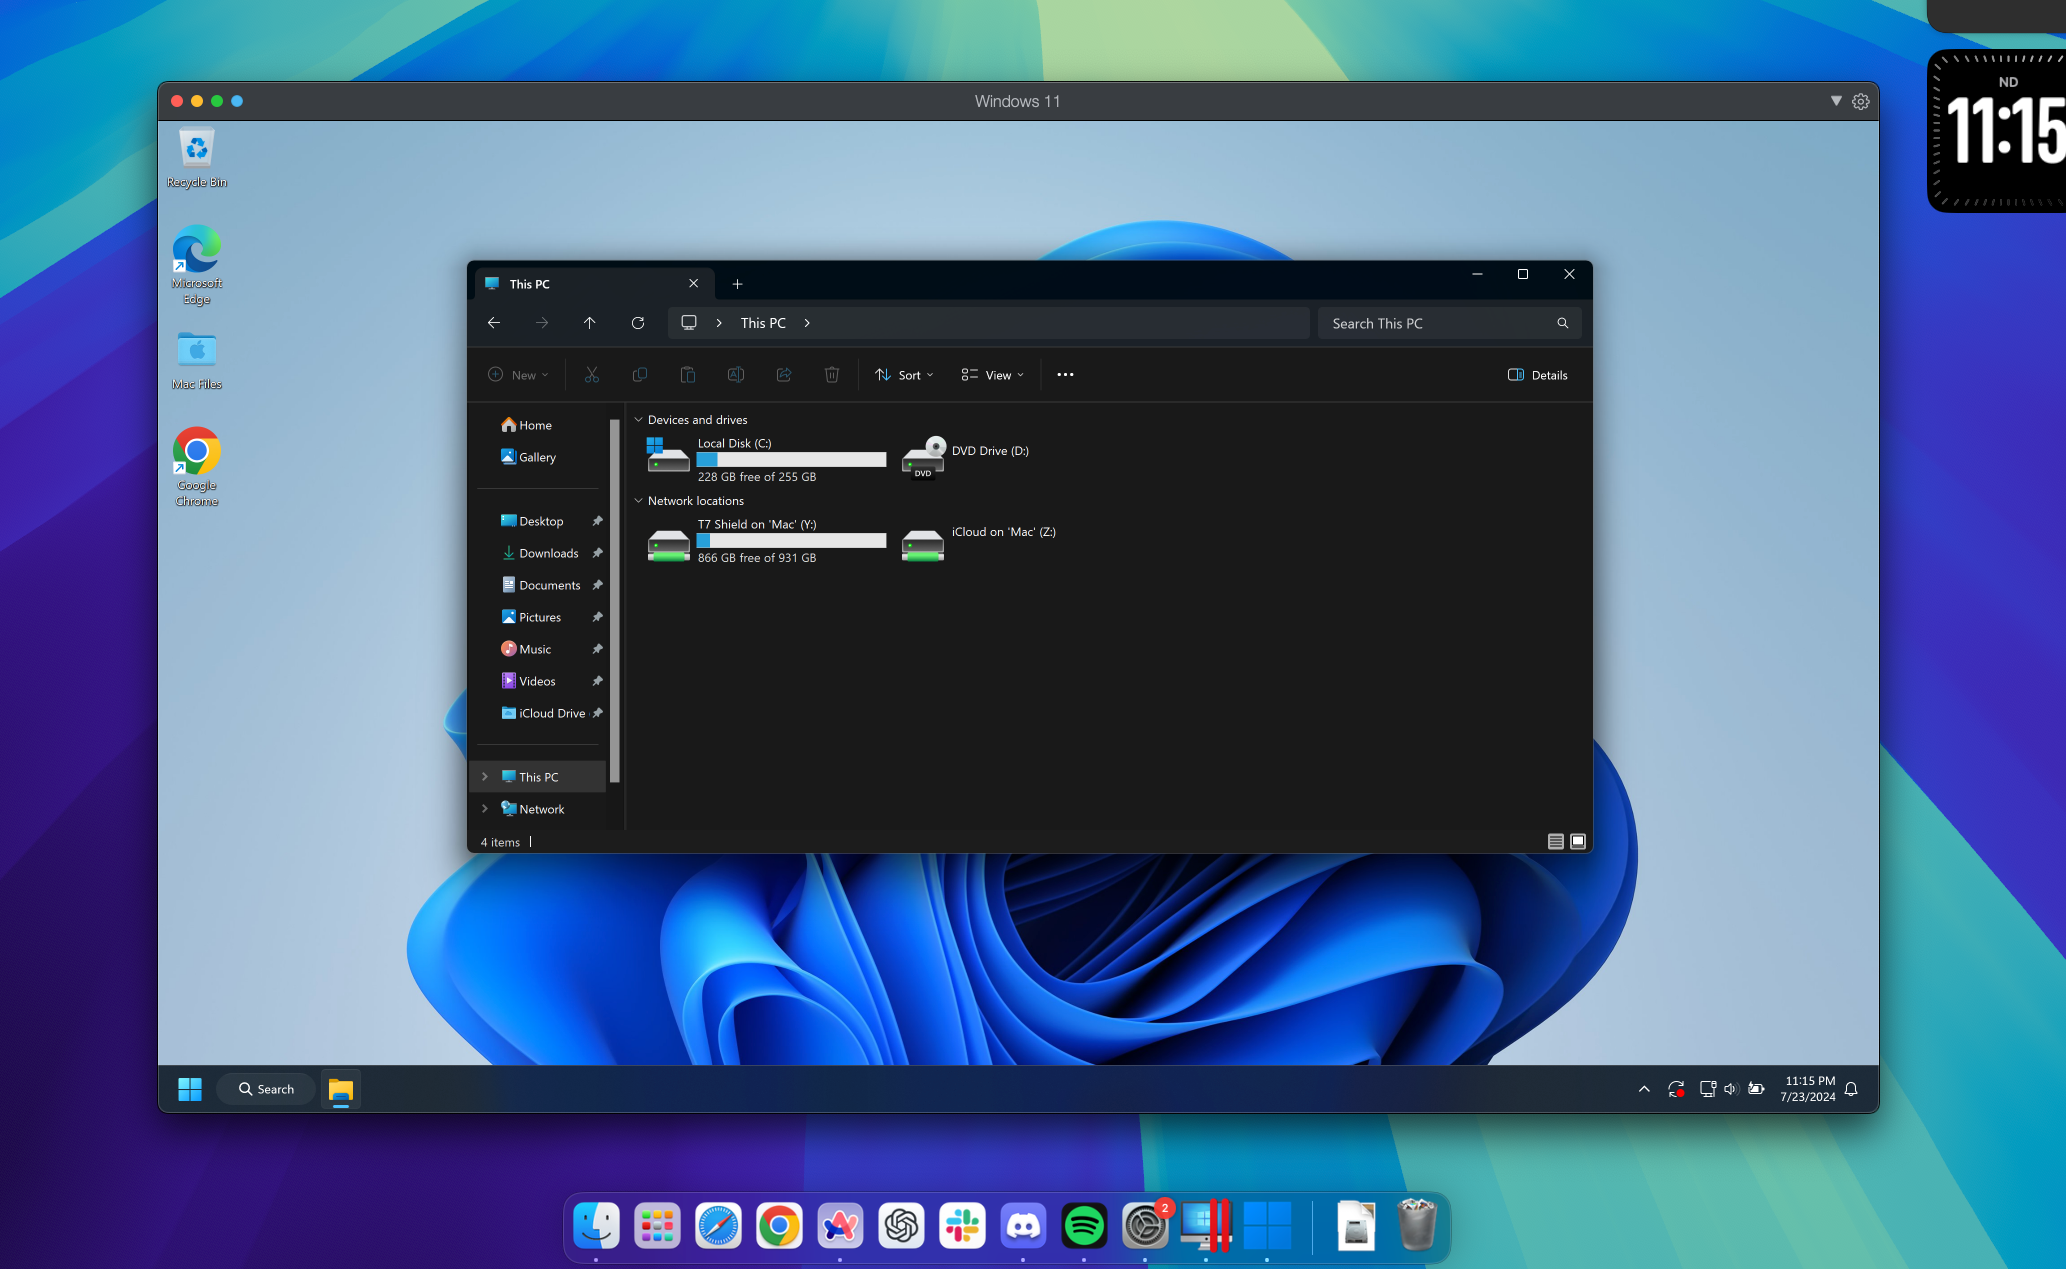Click the Share icon in the toolbar
Screen dimensions: 2066x1269
point(784,374)
